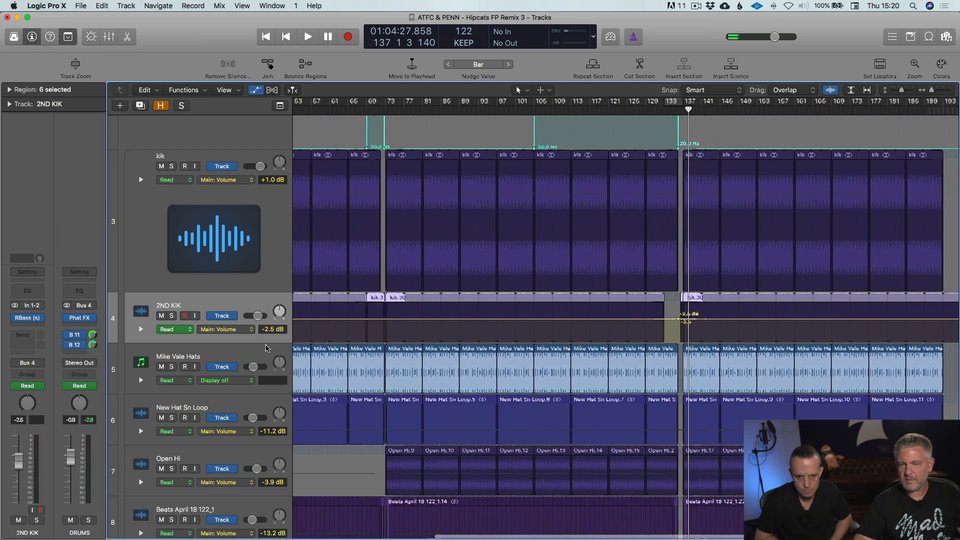Click Insert Silence toolbar icon
Screen dimensions: 960x540
[730, 64]
